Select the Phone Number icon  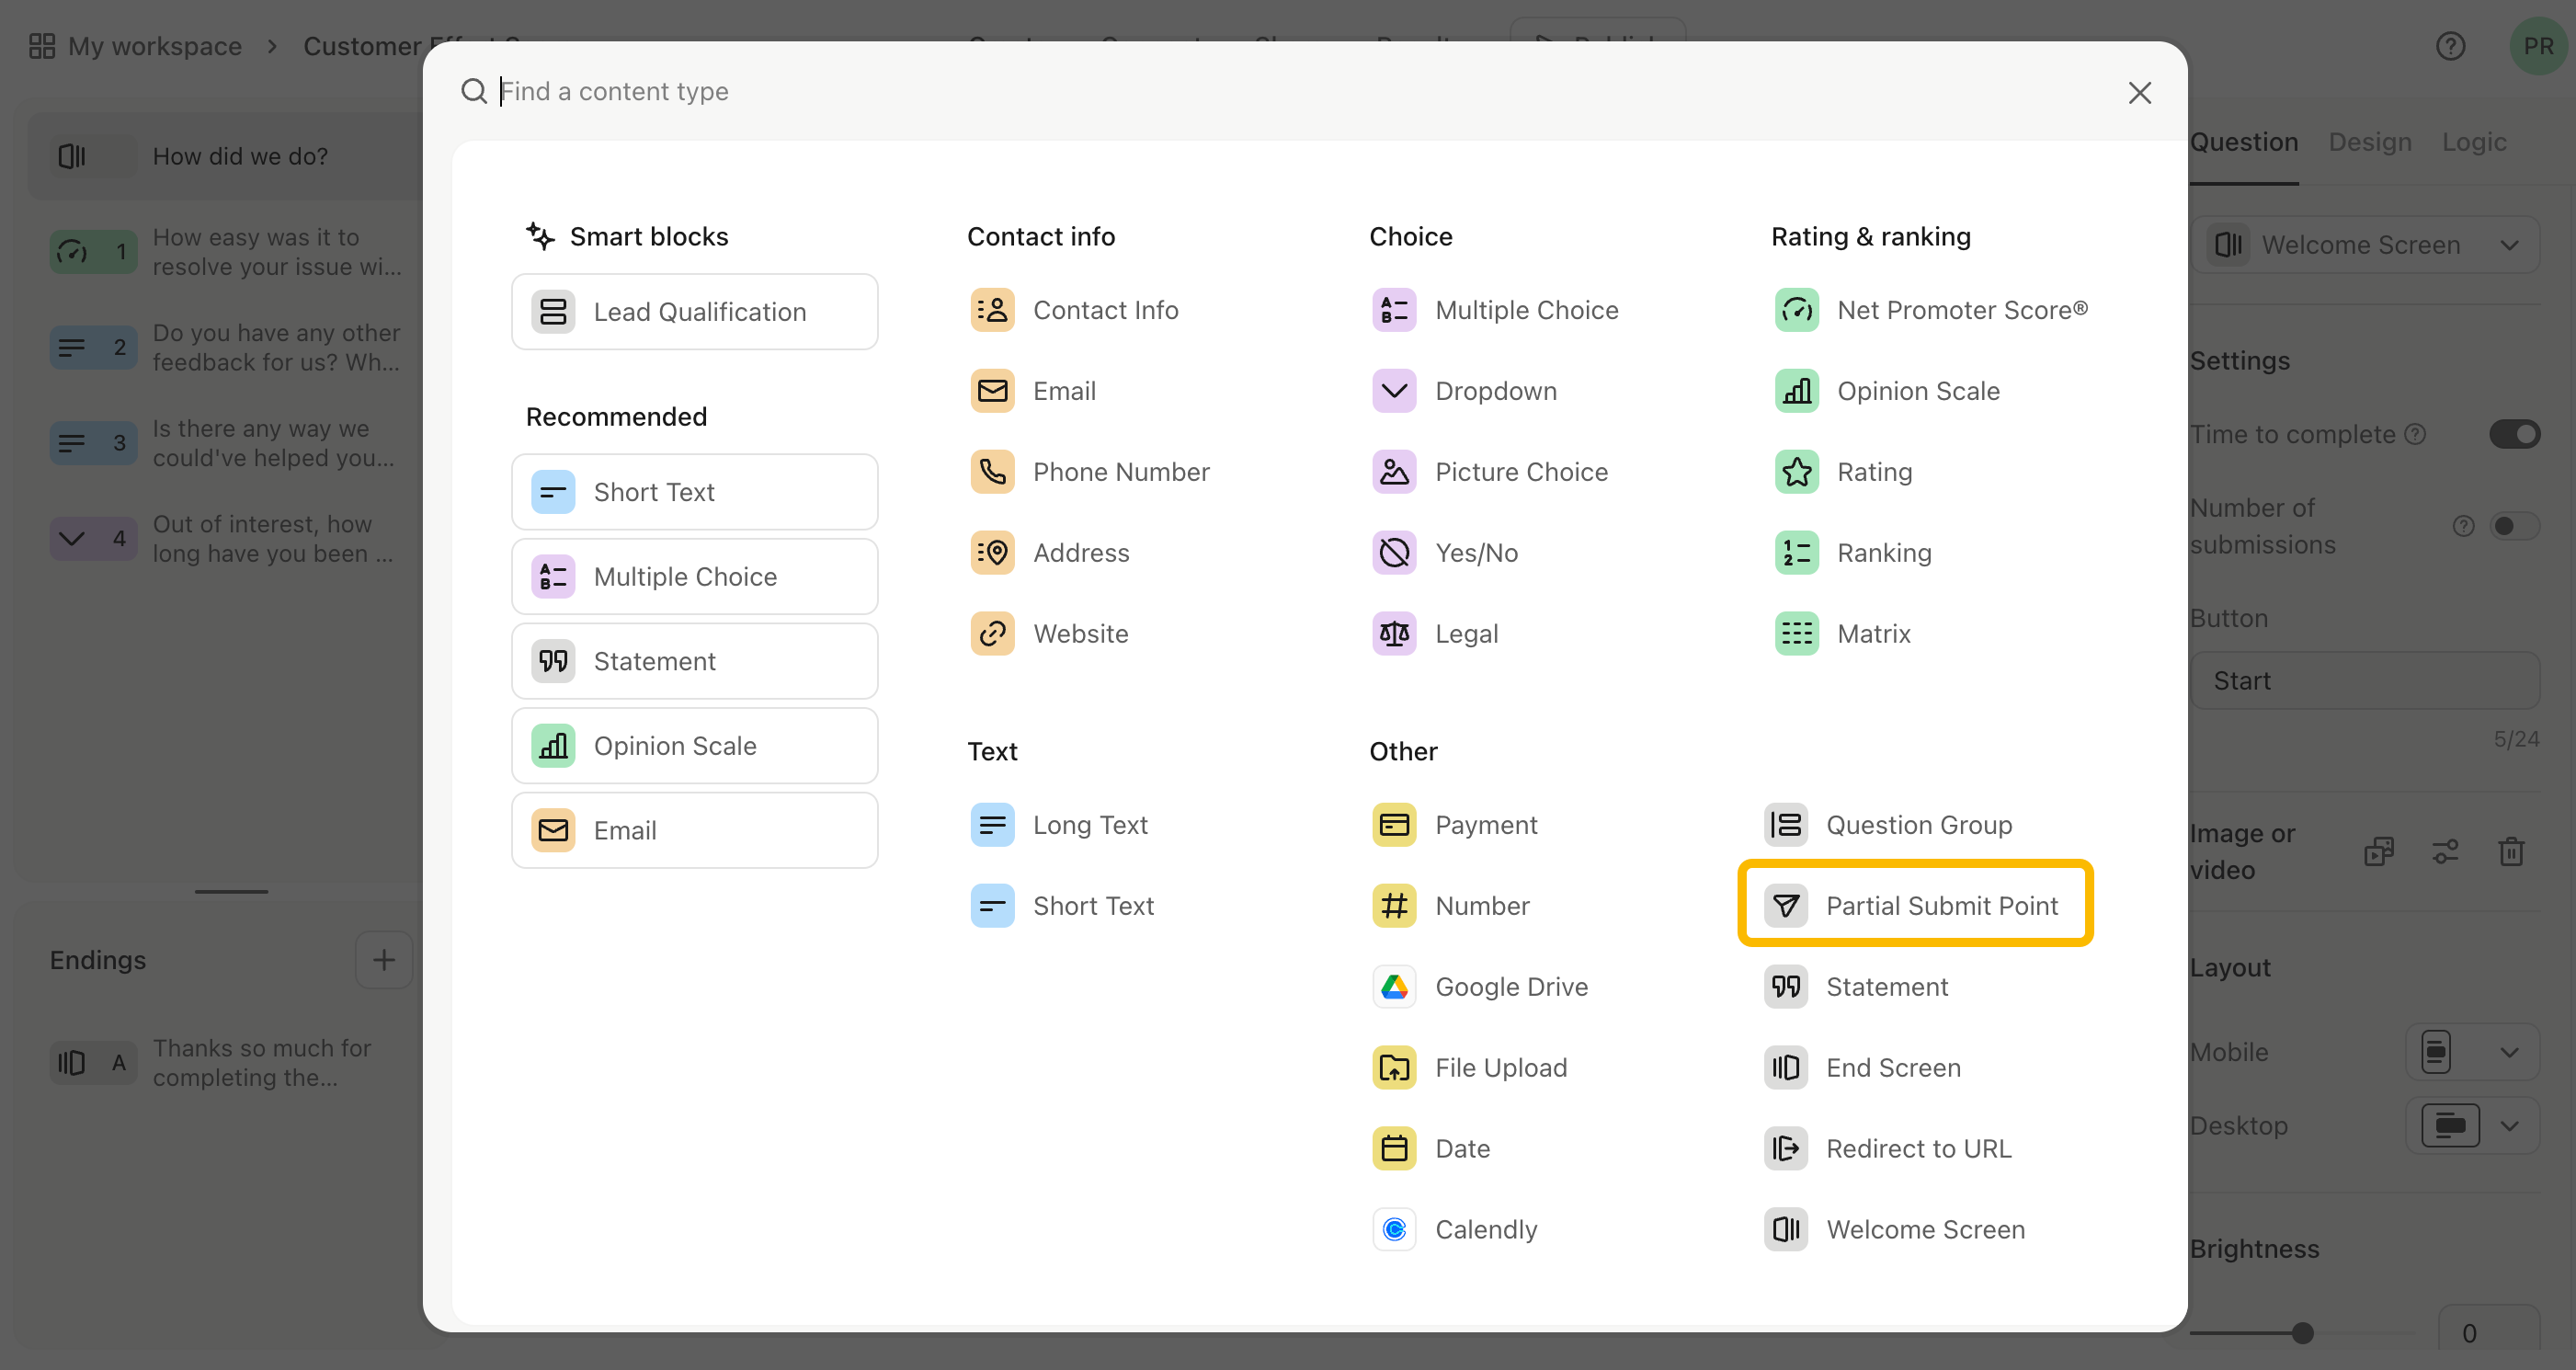[992, 472]
